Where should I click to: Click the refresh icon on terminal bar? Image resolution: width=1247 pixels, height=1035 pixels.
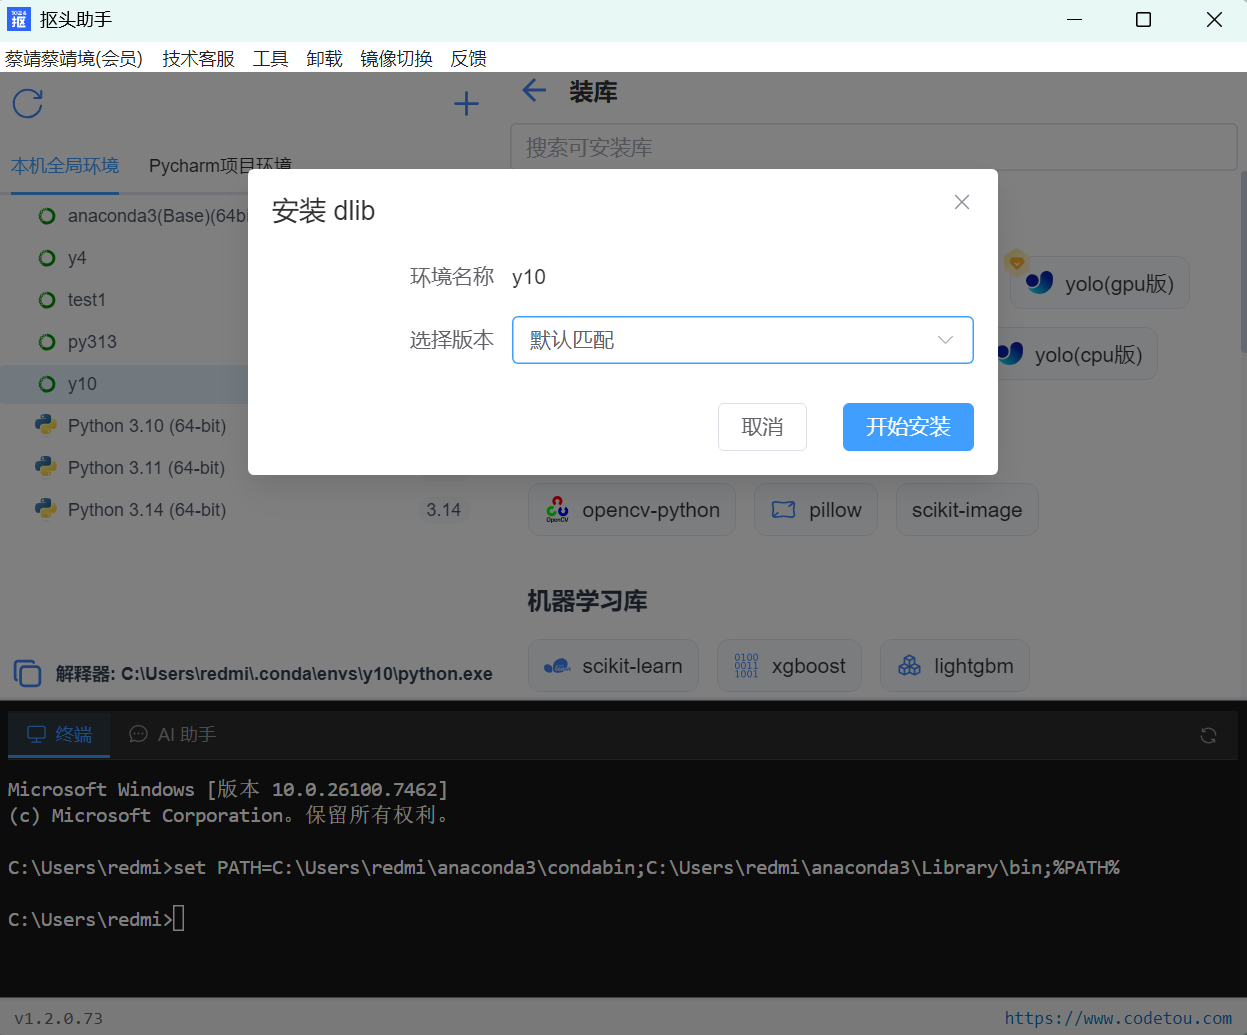tap(1208, 734)
